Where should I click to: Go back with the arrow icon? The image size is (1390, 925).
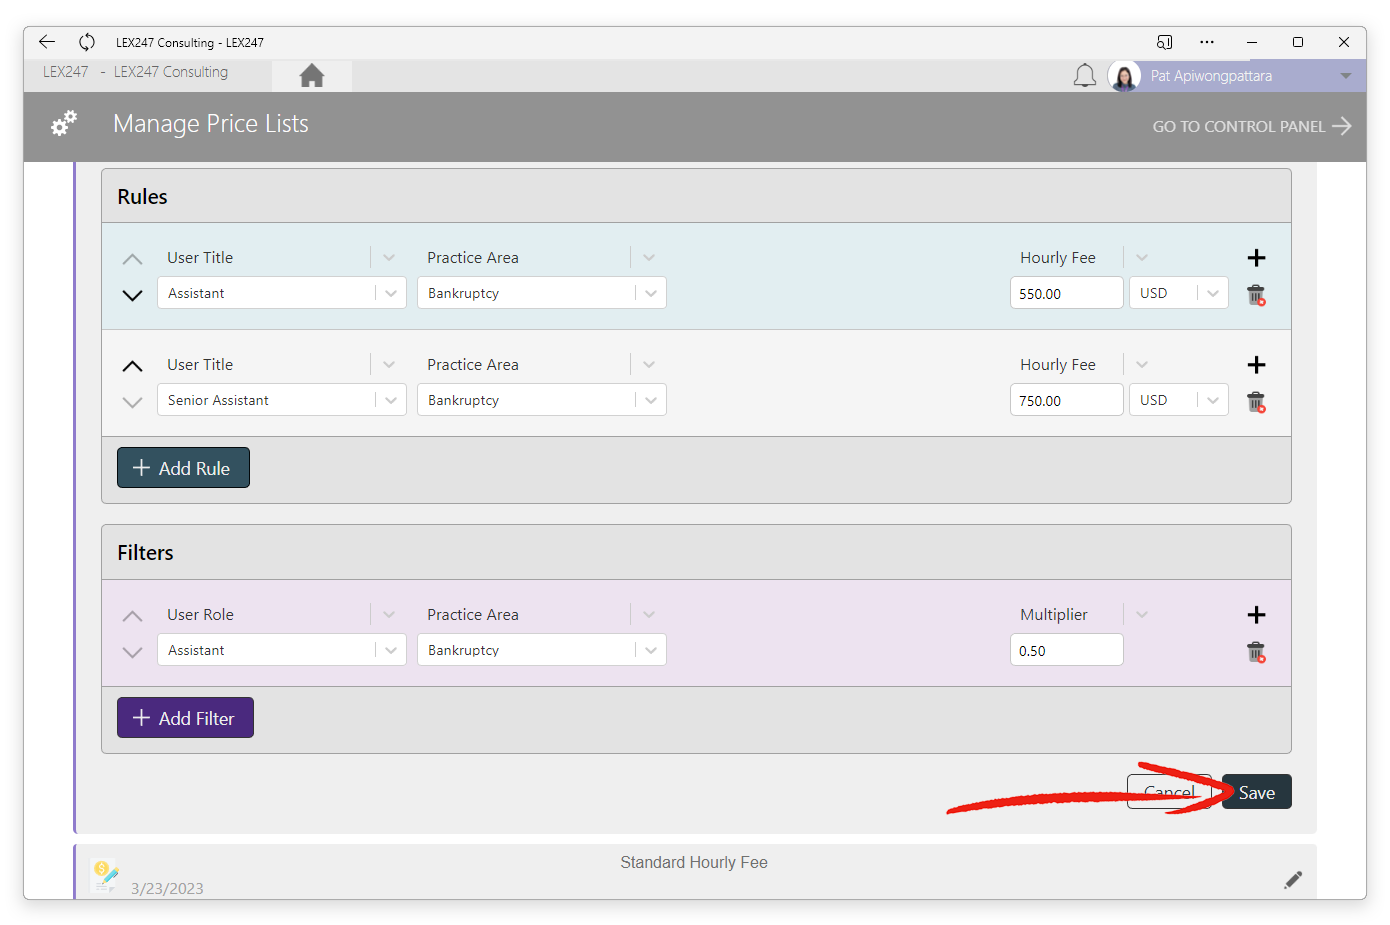click(47, 42)
